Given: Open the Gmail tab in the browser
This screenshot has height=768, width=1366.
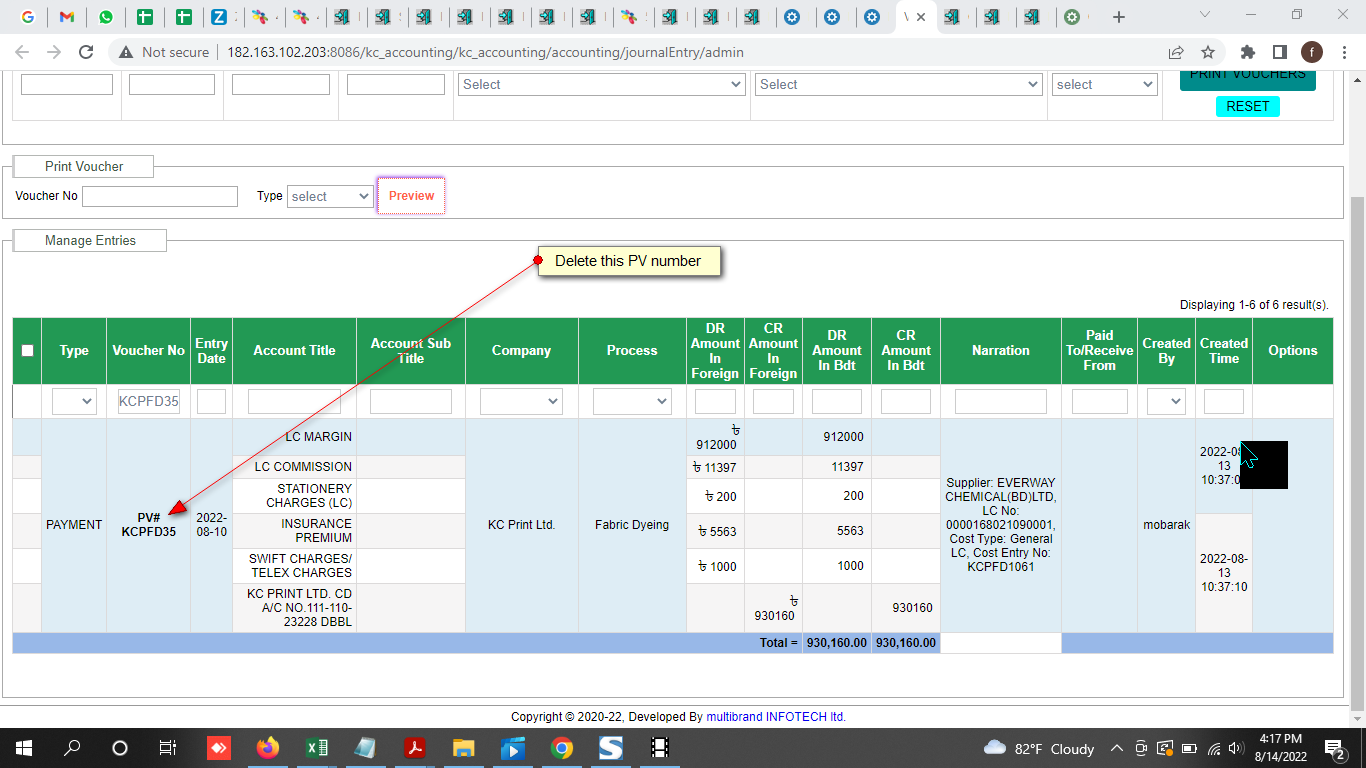Looking at the screenshot, I should [66, 17].
